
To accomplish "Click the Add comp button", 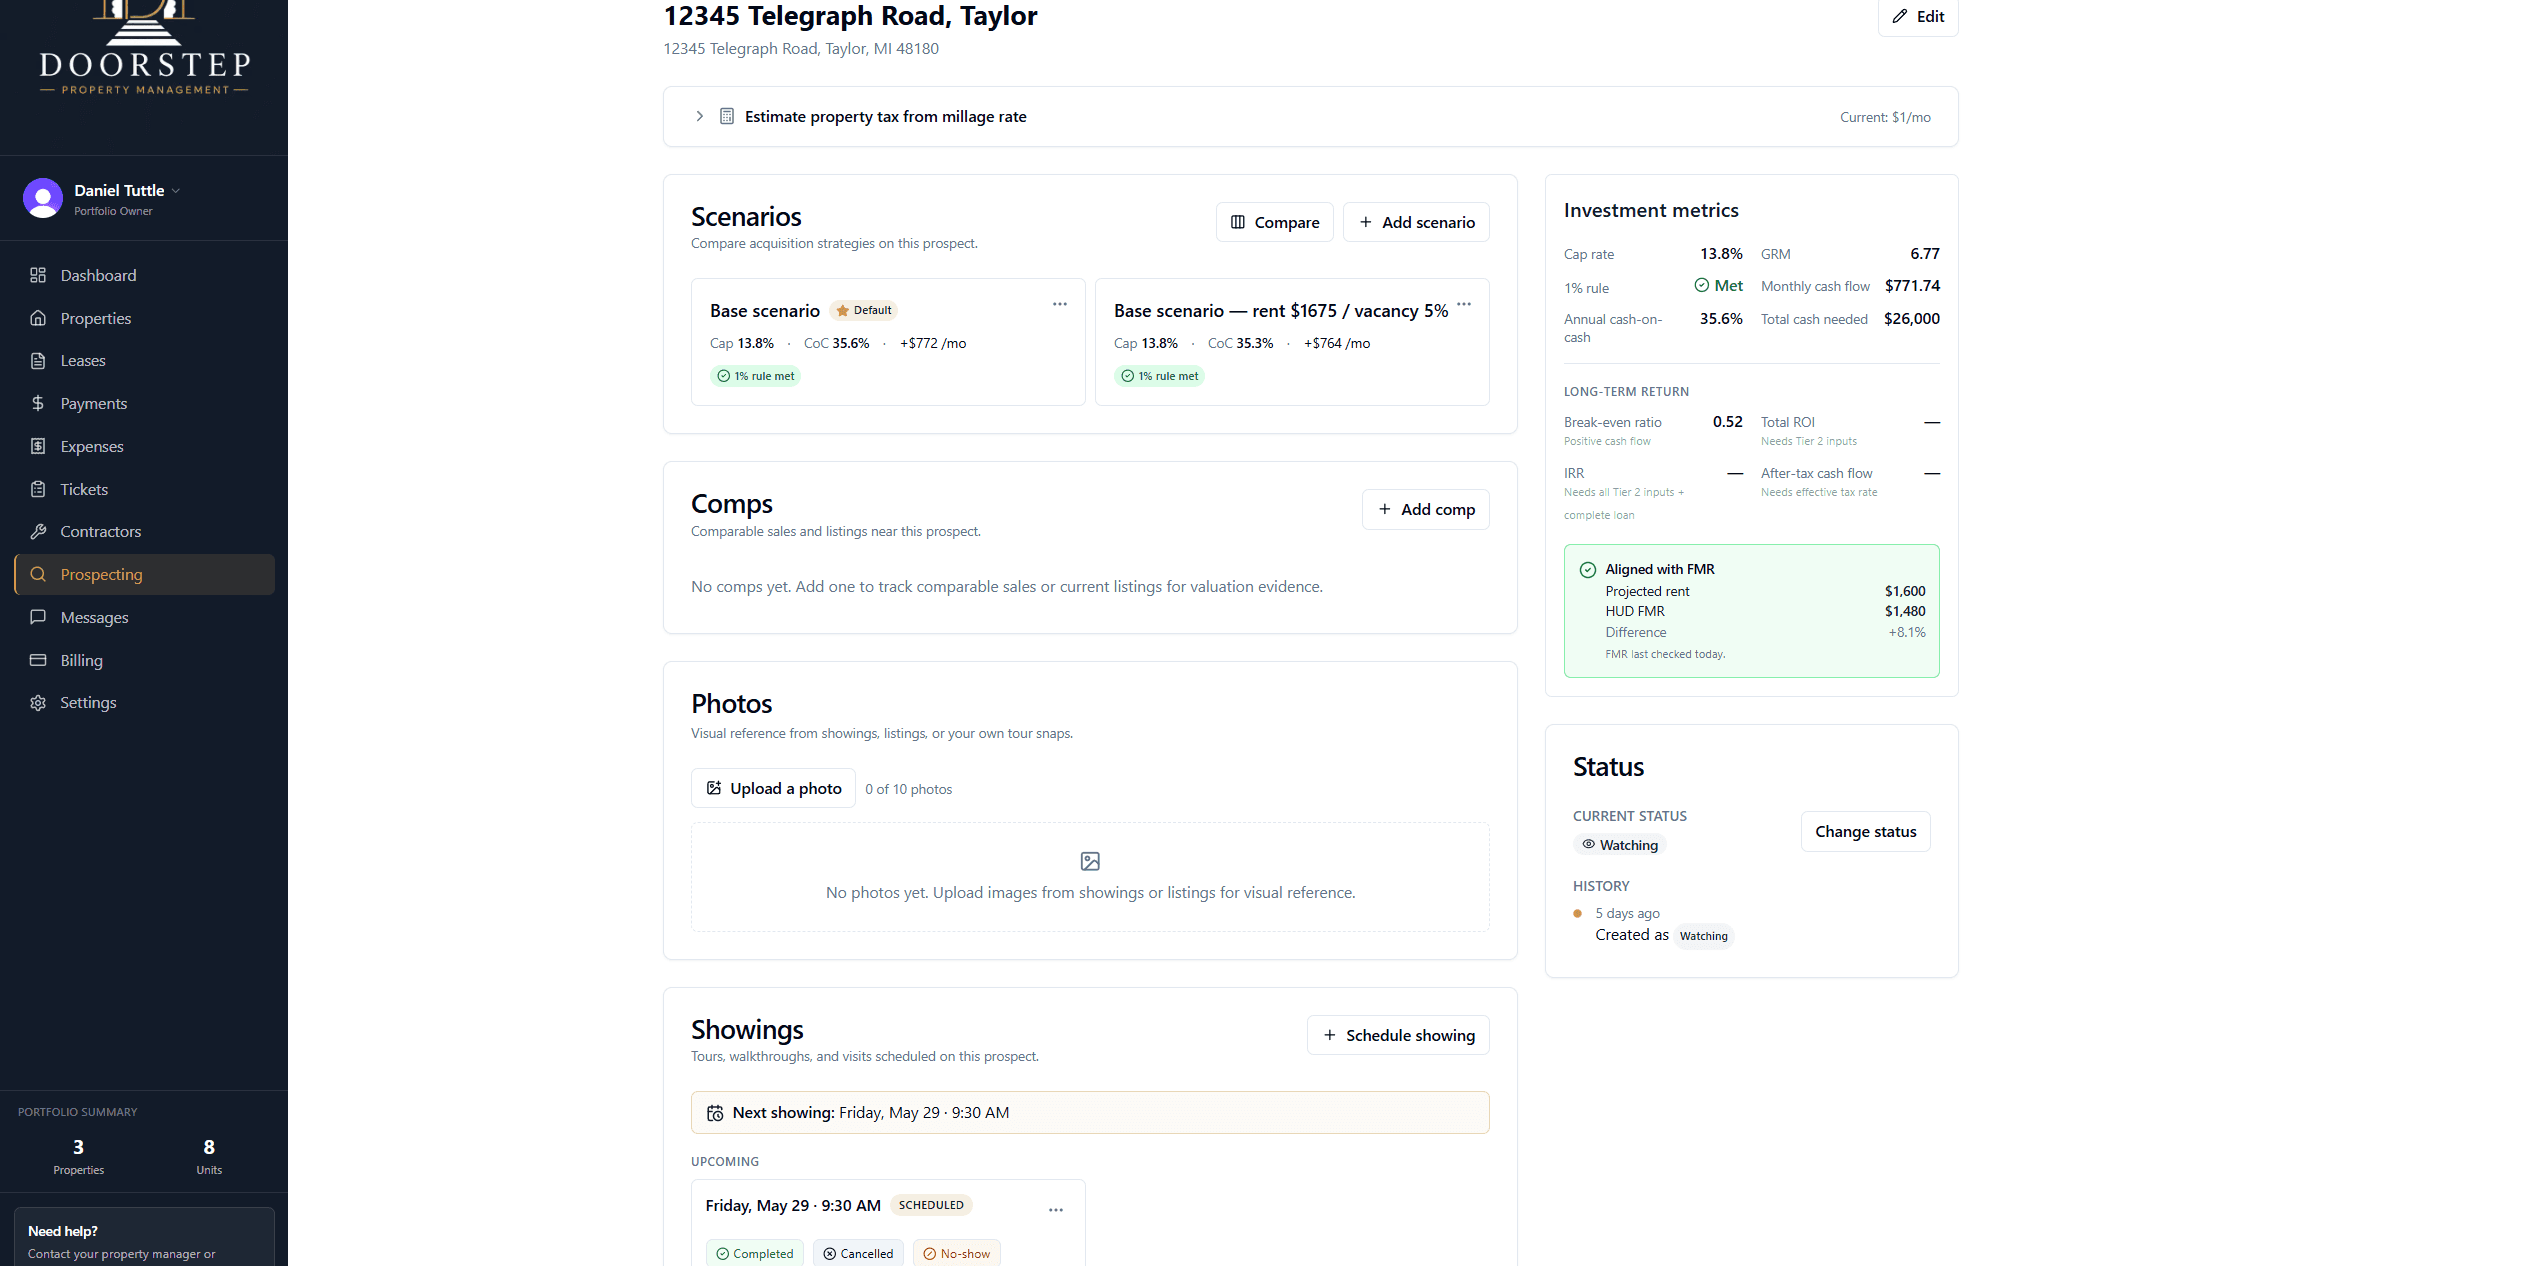I will tap(1426, 509).
